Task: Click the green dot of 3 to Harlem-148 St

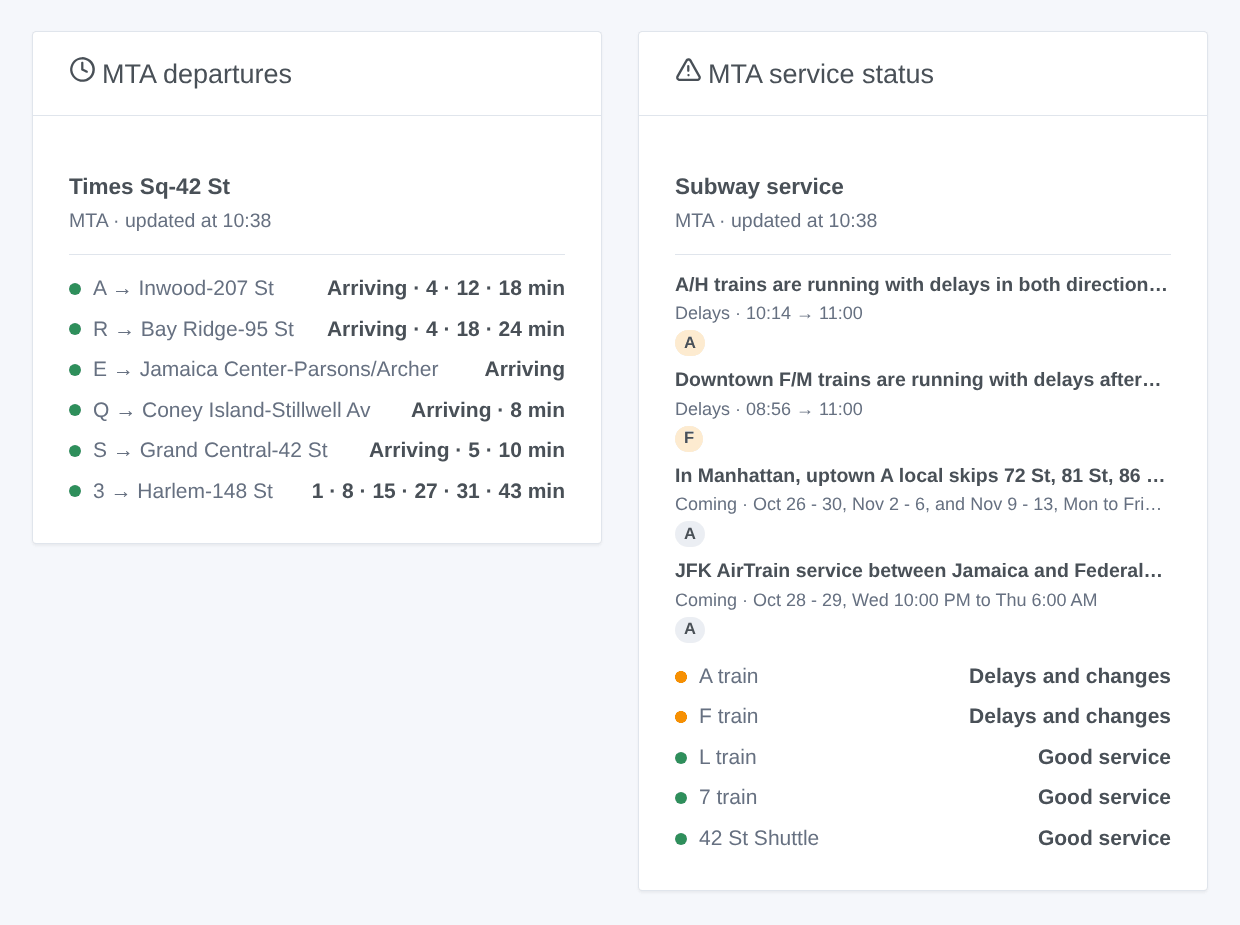Action: coord(75,491)
